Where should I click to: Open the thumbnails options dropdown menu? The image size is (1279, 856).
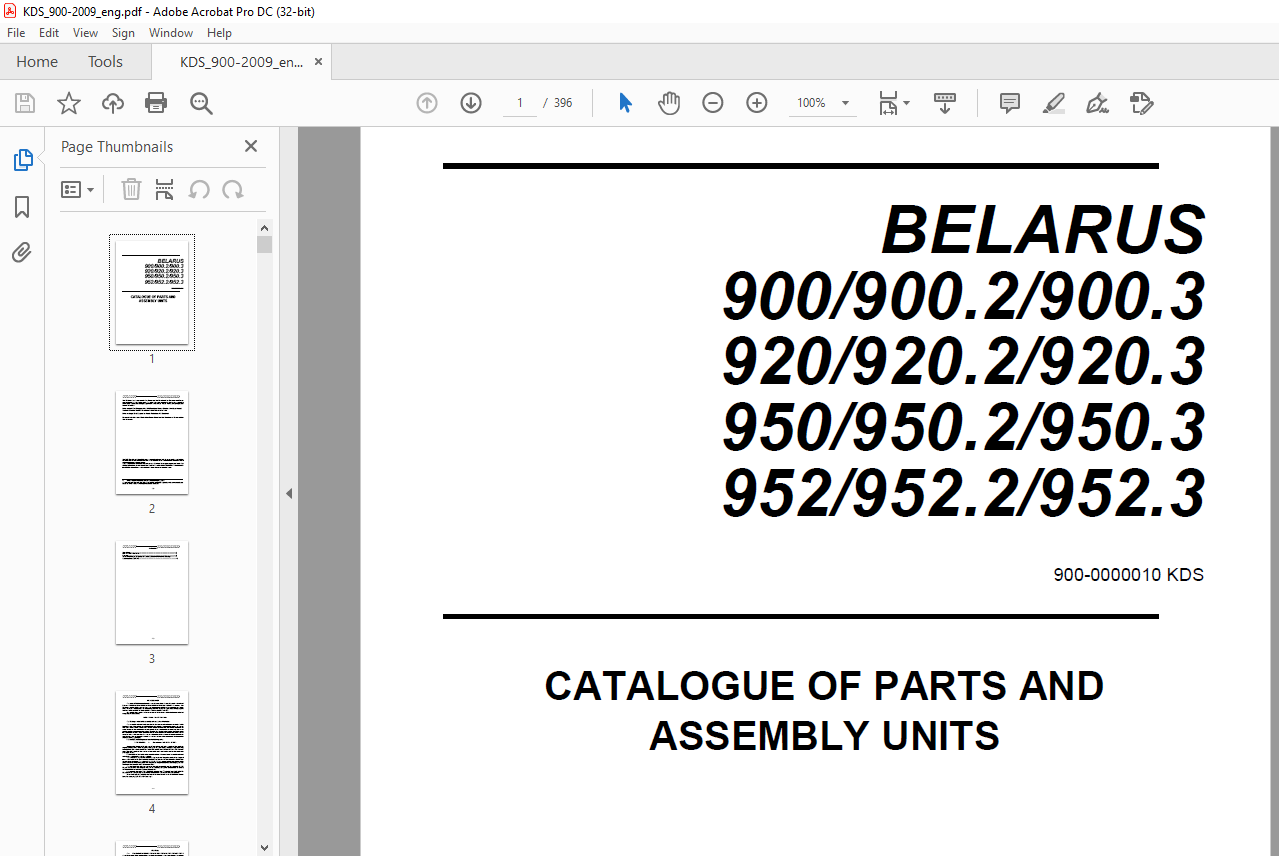pyautogui.click(x=77, y=189)
